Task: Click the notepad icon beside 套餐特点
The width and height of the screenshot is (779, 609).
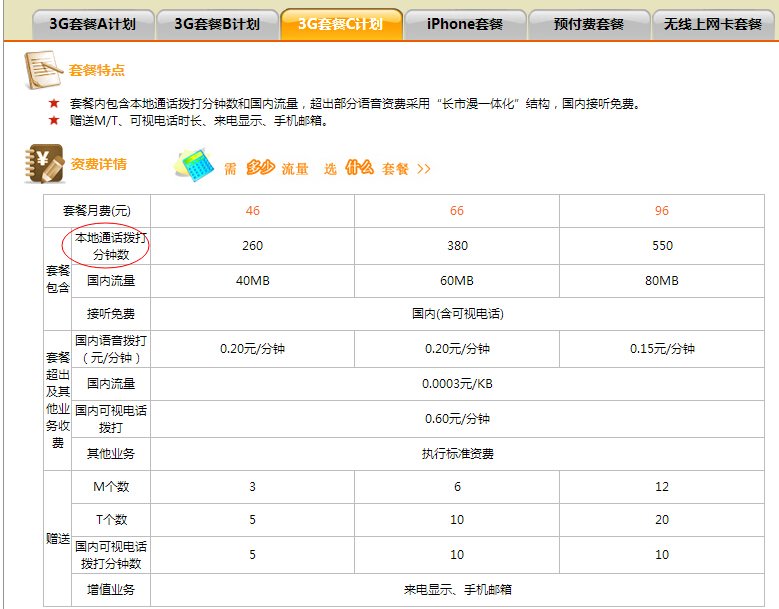Action: click(x=42, y=70)
